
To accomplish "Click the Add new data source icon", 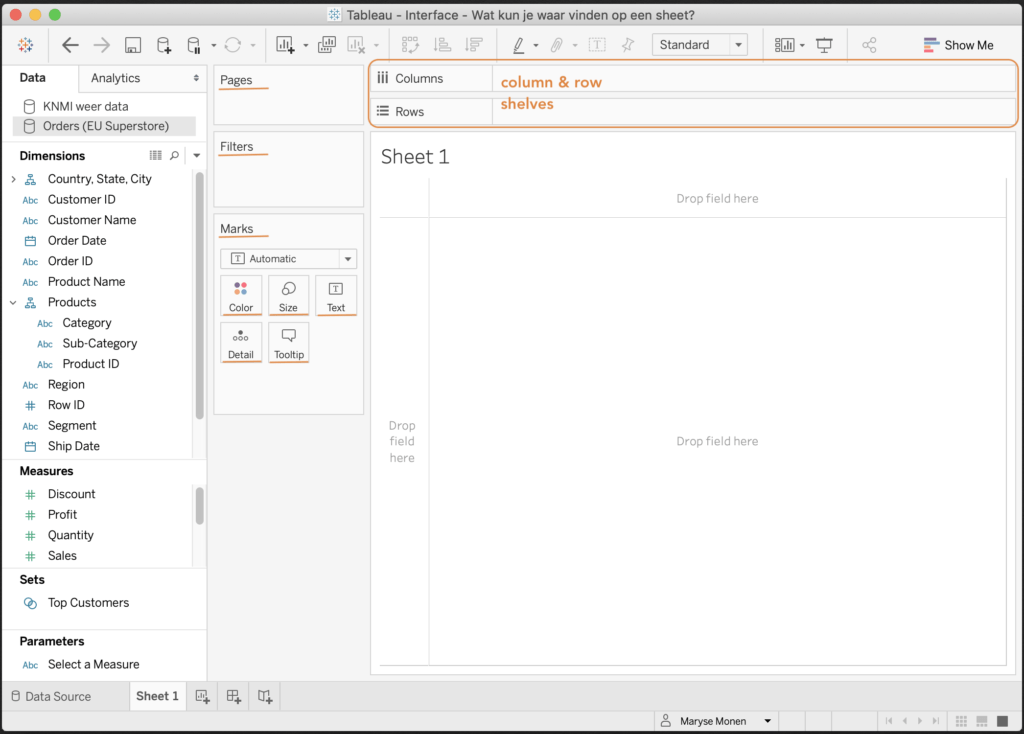I will click(164, 45).
